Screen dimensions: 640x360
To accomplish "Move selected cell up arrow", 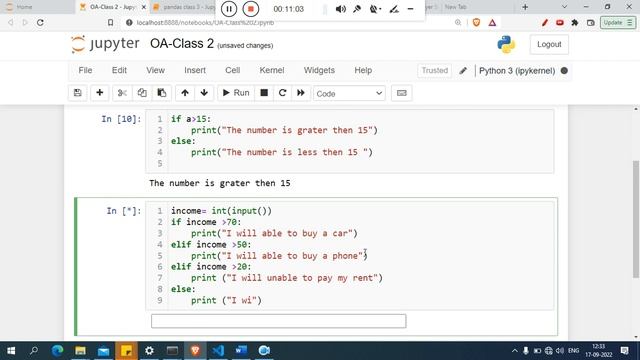I will pos(185,93).
